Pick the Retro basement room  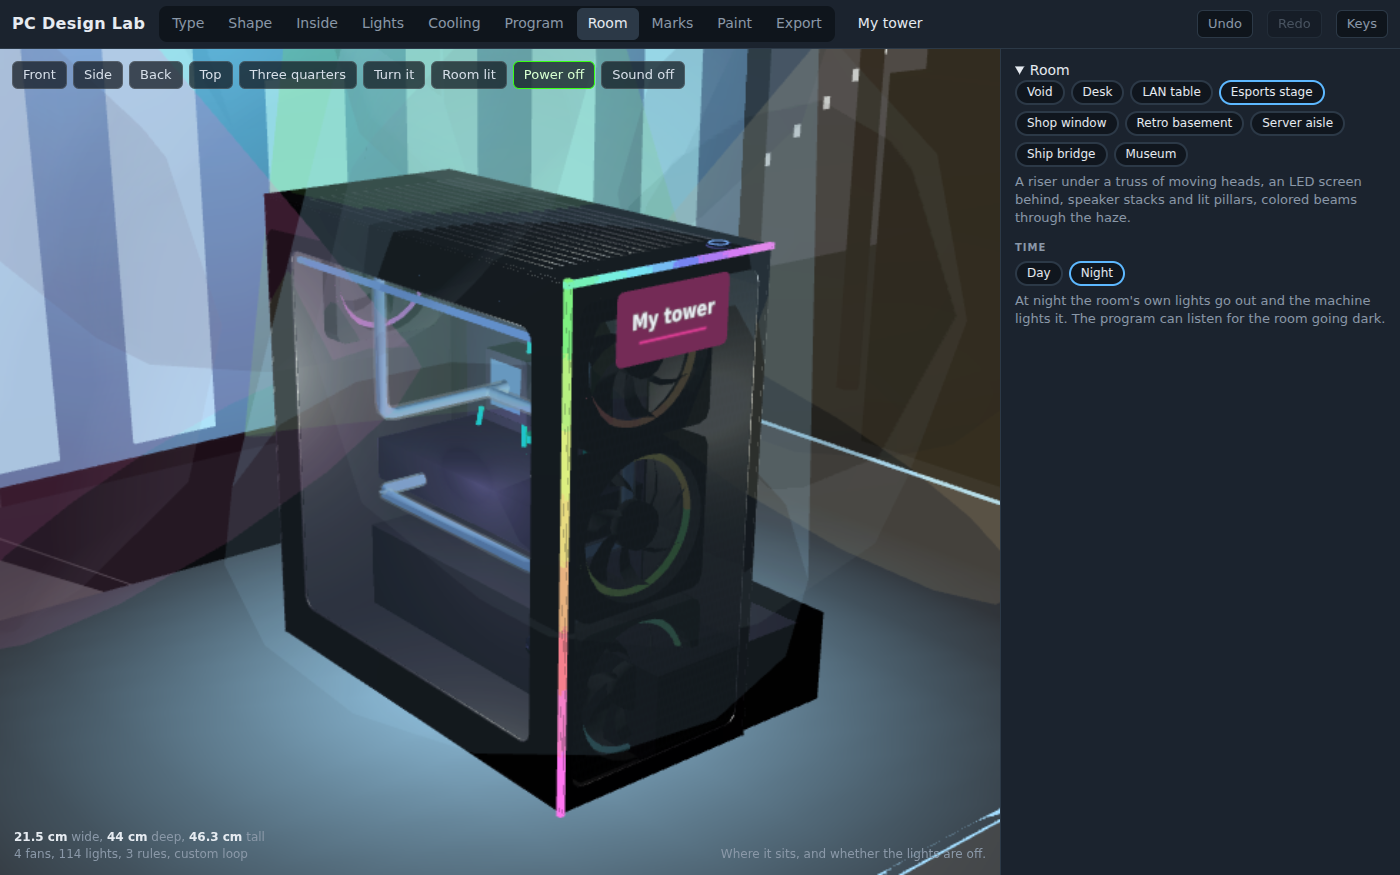tap(1185, 123)
